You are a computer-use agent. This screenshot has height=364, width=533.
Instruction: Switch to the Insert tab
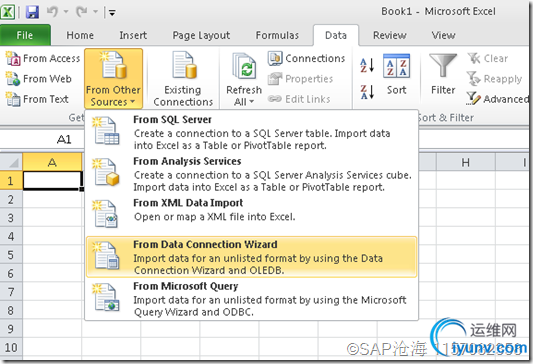[x=133, y=35]
